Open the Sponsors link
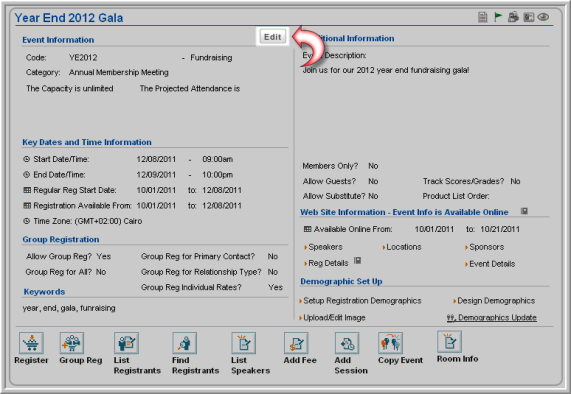This screenshot has height=394, width=571. point(487,247)
